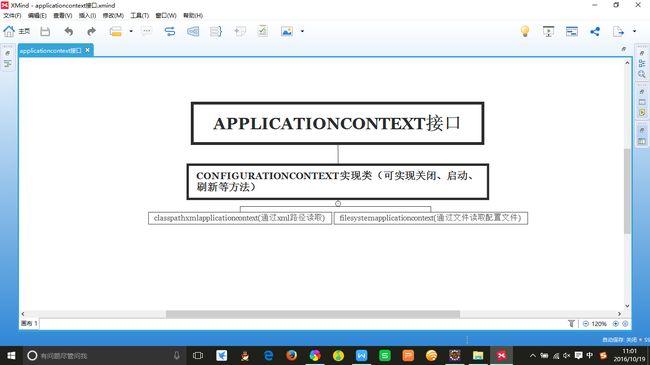Click the boundary icon
650x365 pixels.
(193, 31)
